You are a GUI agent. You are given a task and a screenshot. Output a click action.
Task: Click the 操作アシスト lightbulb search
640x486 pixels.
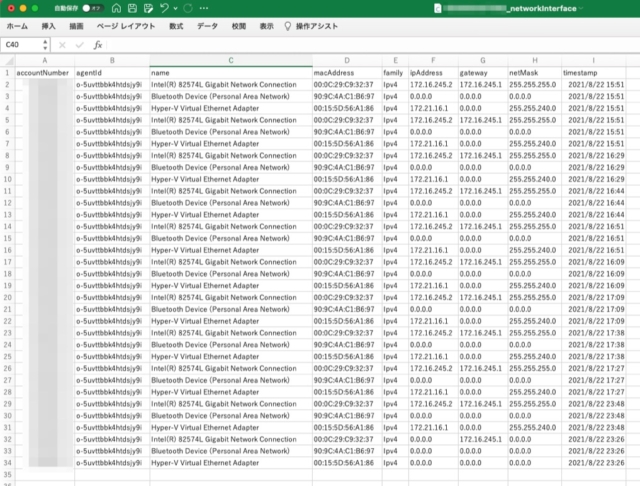[x=311, y=27]
